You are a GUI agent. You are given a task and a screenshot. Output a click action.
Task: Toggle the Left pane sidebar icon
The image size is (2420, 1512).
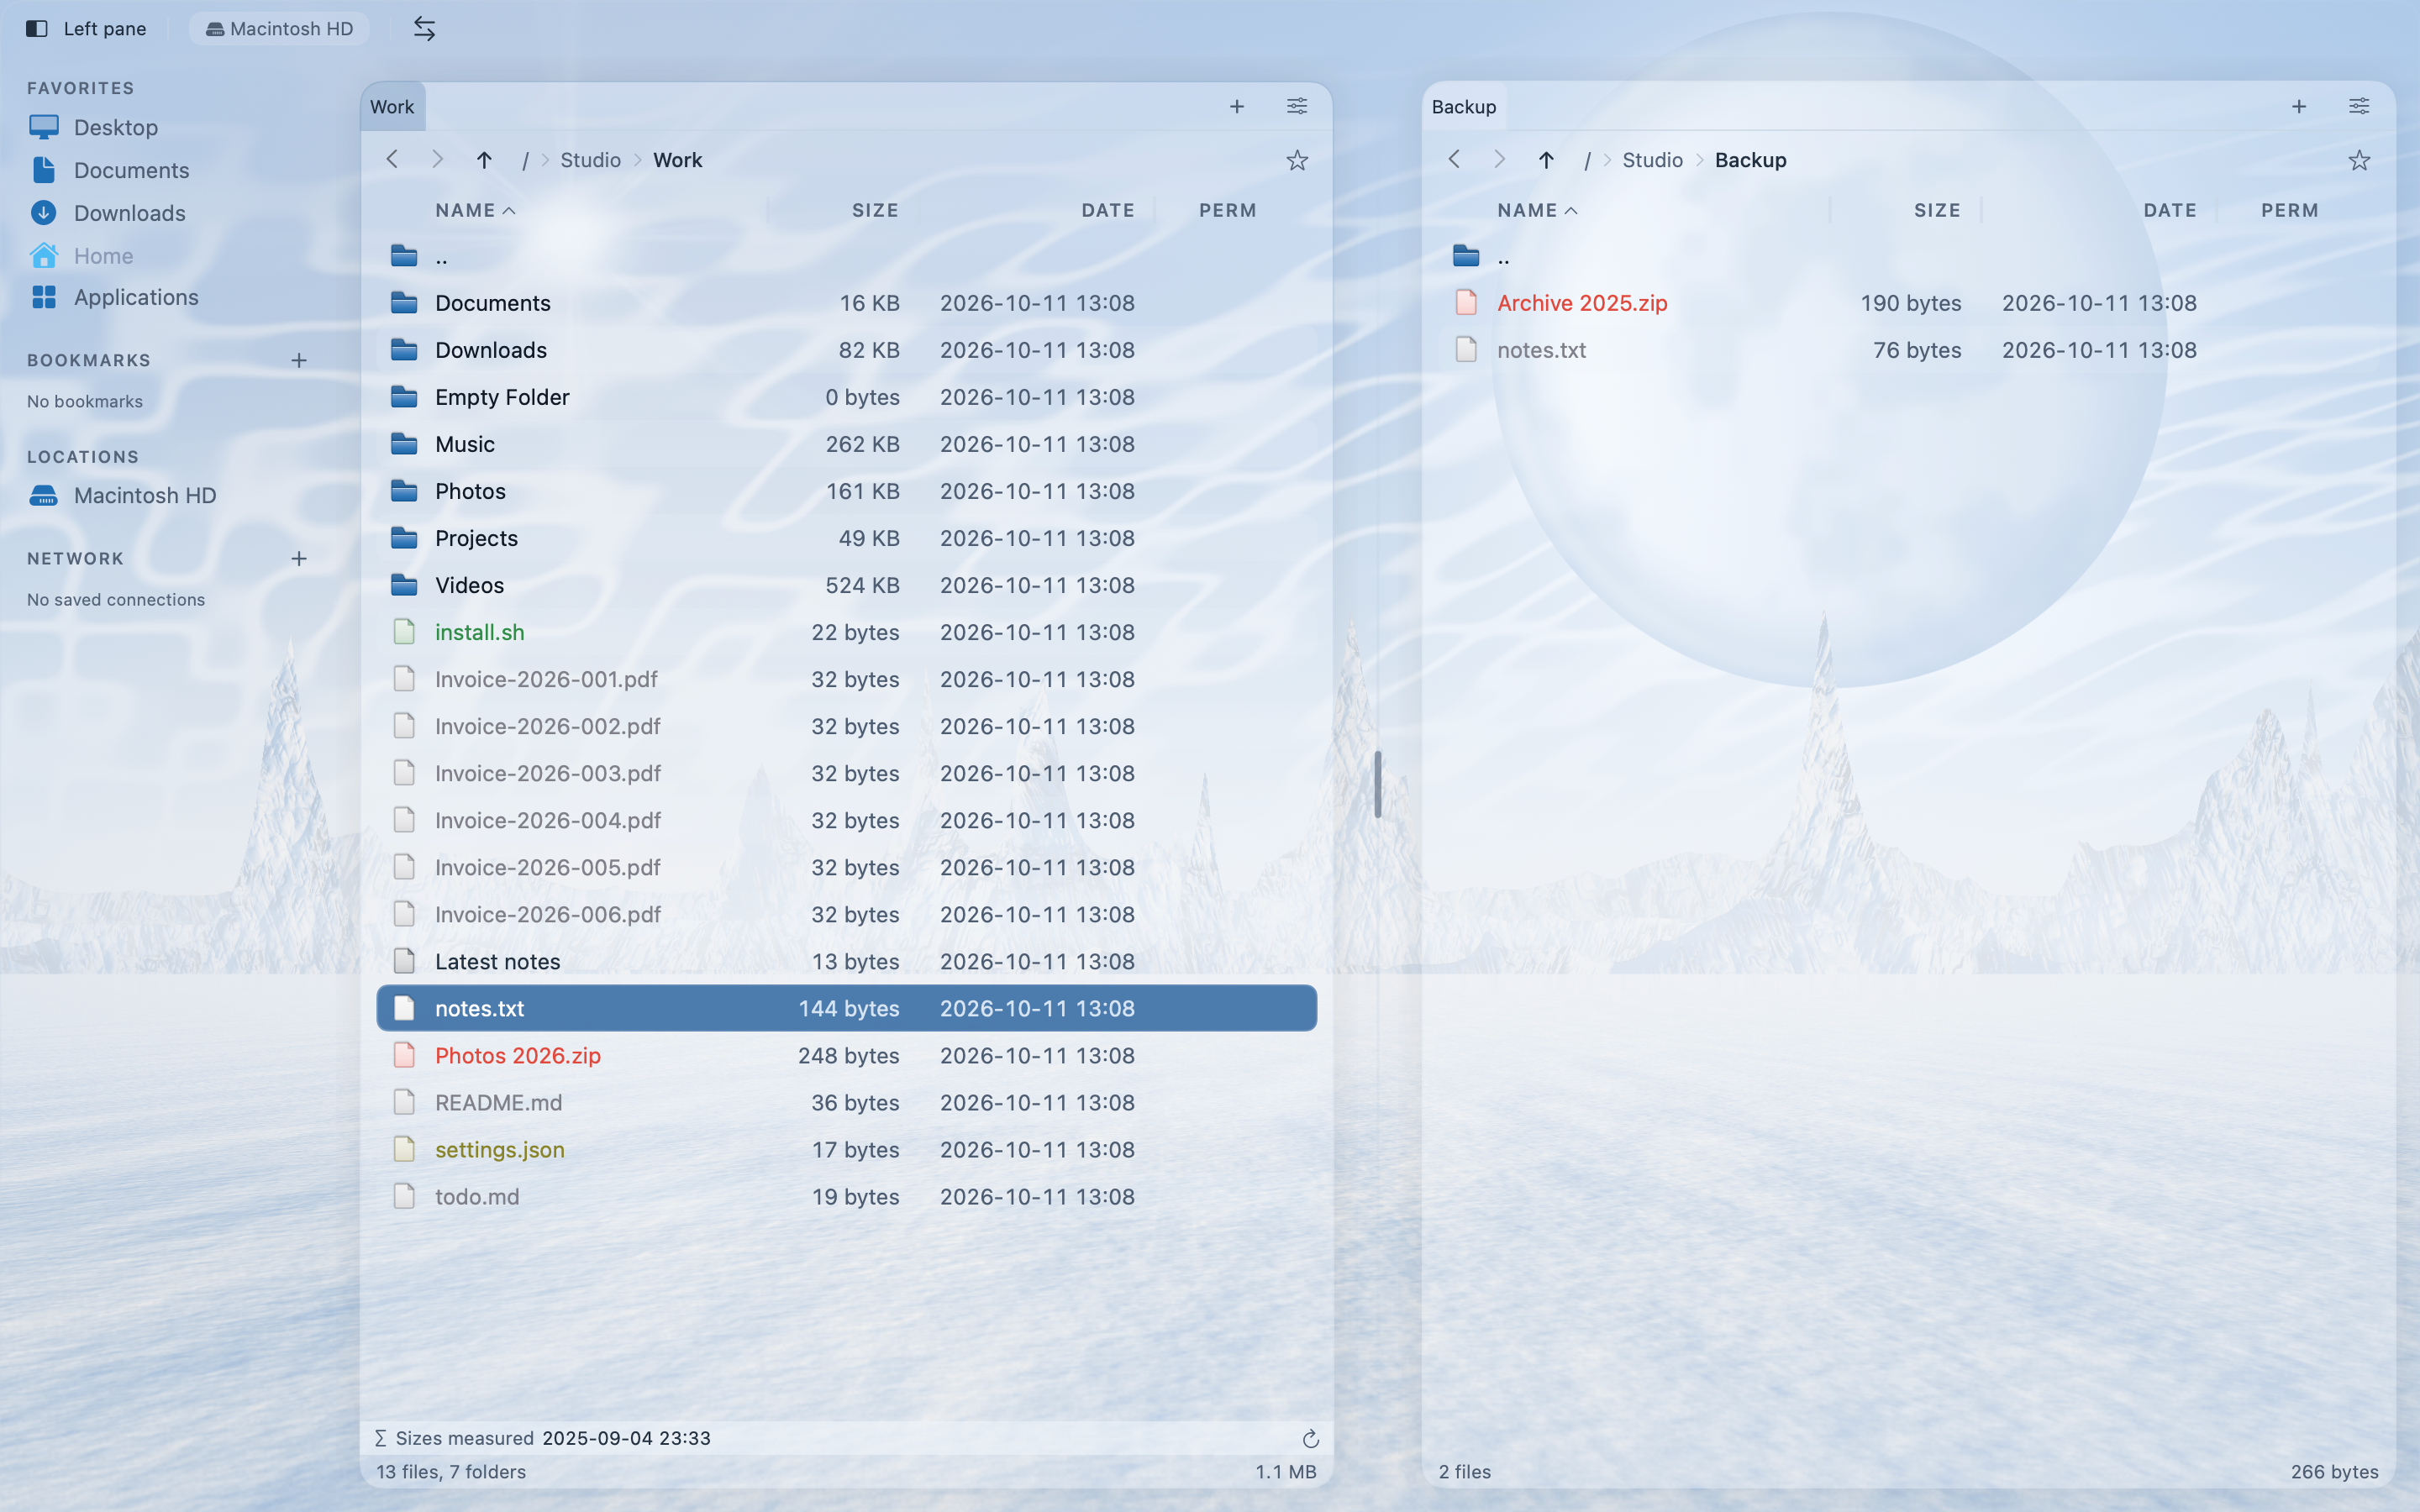(x=37, y=29)
